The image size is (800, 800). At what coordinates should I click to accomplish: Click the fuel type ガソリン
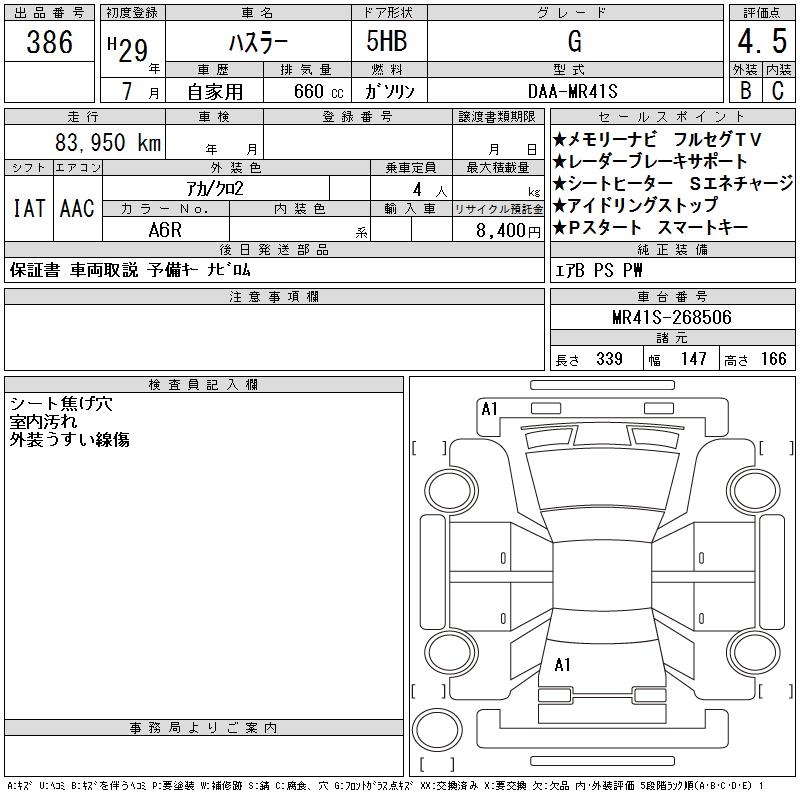click(x=389, y=91)
